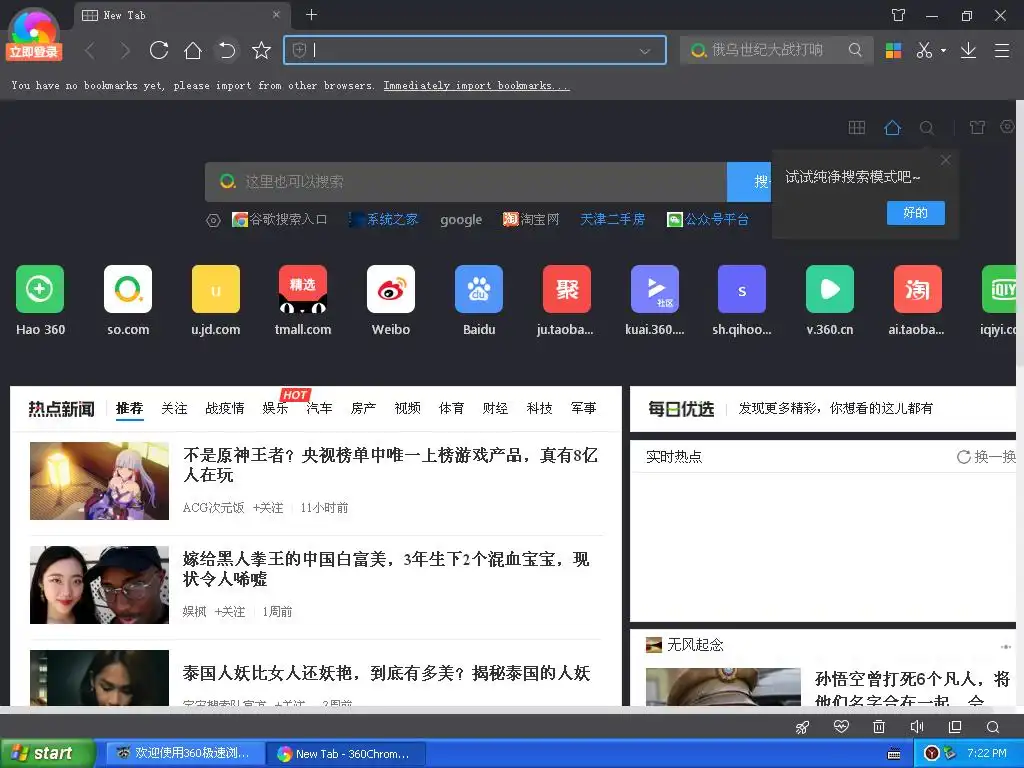The width and height of the screenshot is (1024, 768).
Task: Click the blue 搜 search button
Action: point(750,182)
